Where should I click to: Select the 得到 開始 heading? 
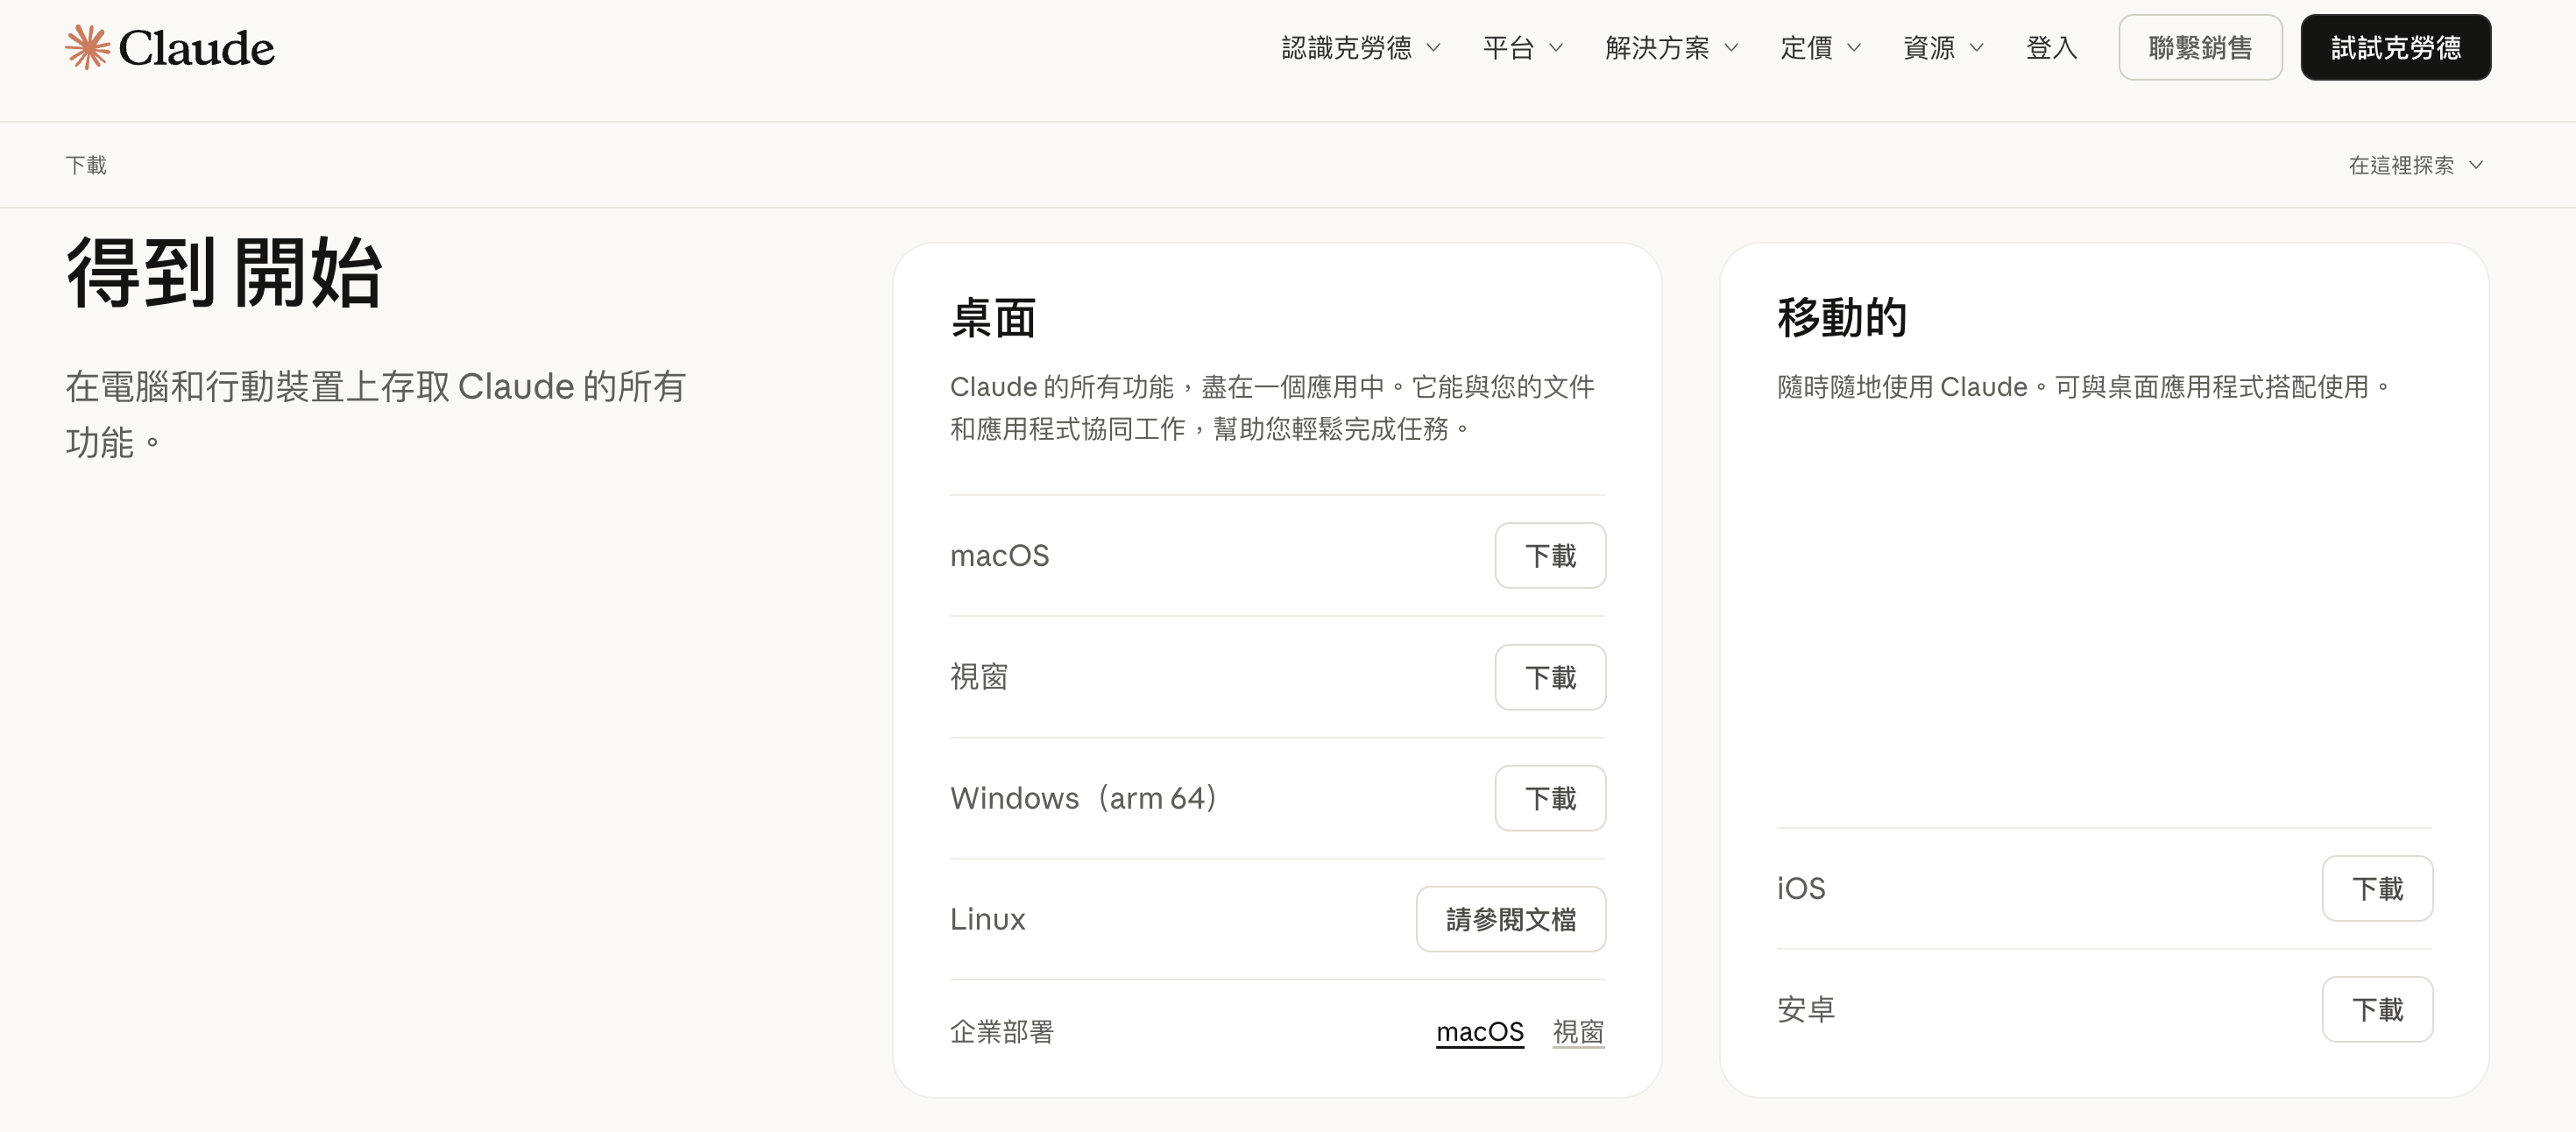pos(224,273)
